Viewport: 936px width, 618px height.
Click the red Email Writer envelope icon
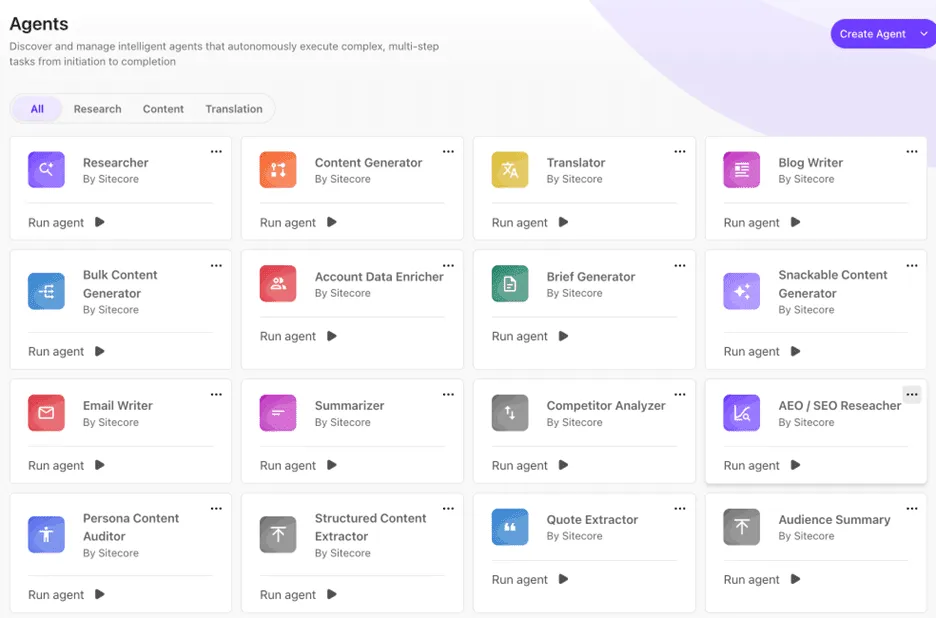[46, 413]
